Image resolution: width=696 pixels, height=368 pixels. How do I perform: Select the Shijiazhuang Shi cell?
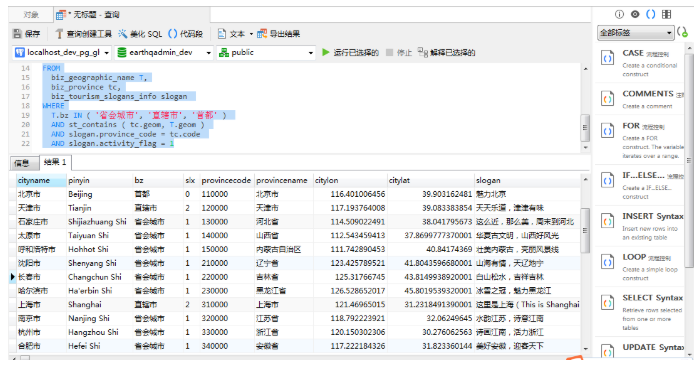point(99,222)
